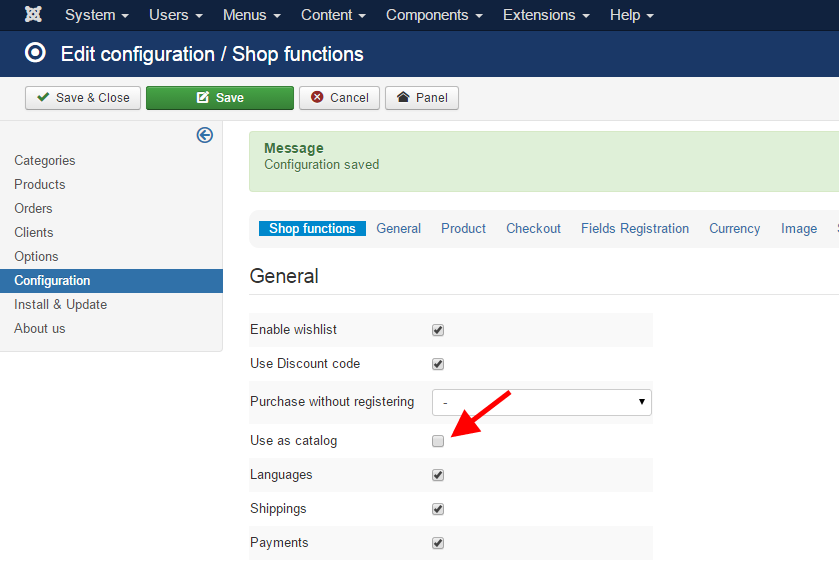The image size is (839, 565).
Task: Open the Fields Registration tab
Action: (635, 229)
